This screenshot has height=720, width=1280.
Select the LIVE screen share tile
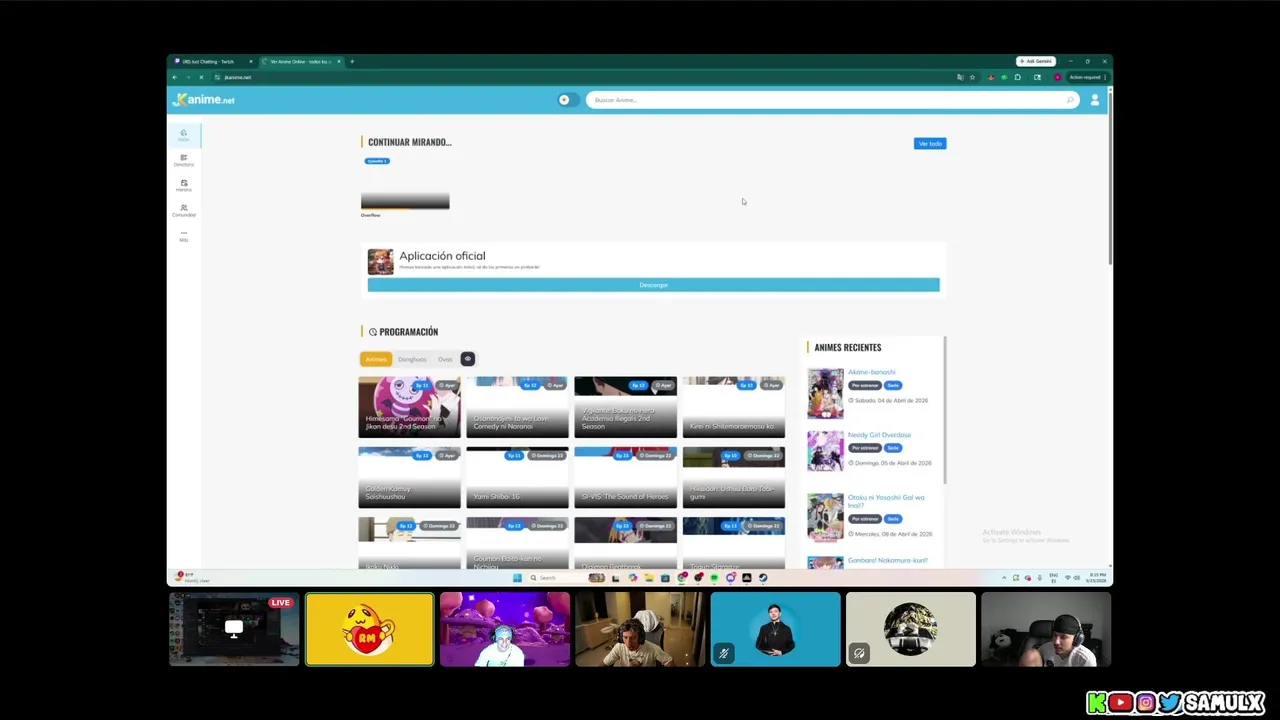coord(233,629)
